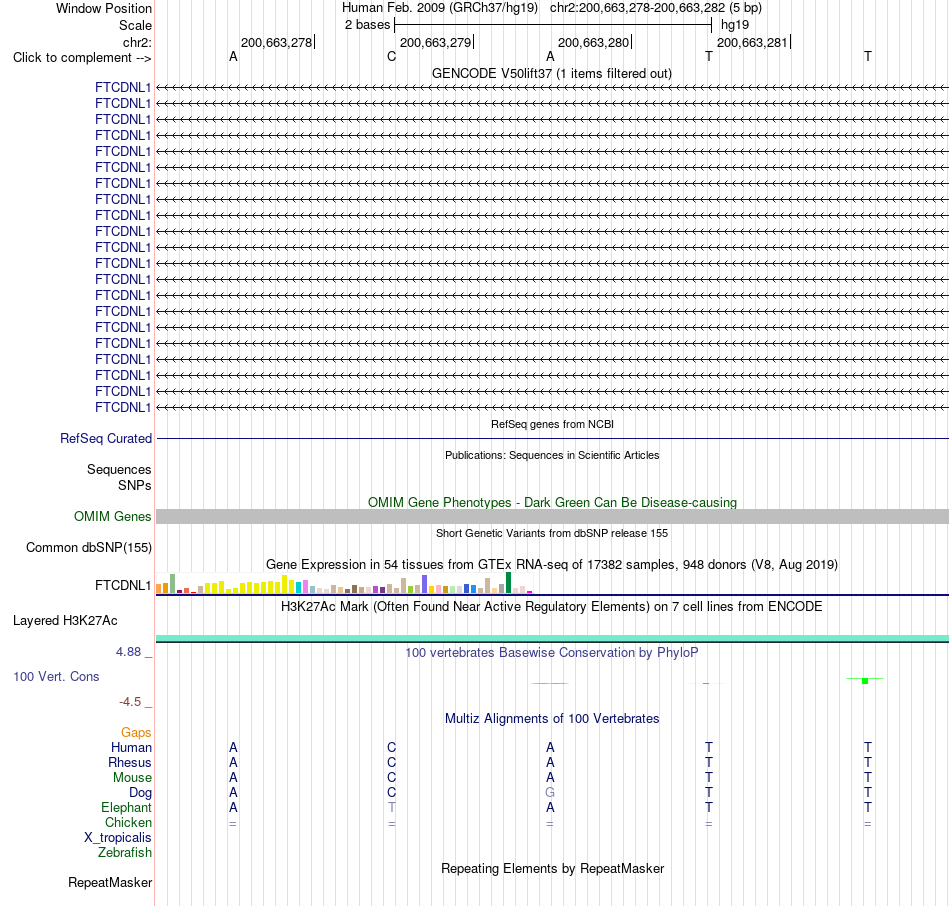Click the horizontal scale bar line
950x906 pixels.
(553, 25)
